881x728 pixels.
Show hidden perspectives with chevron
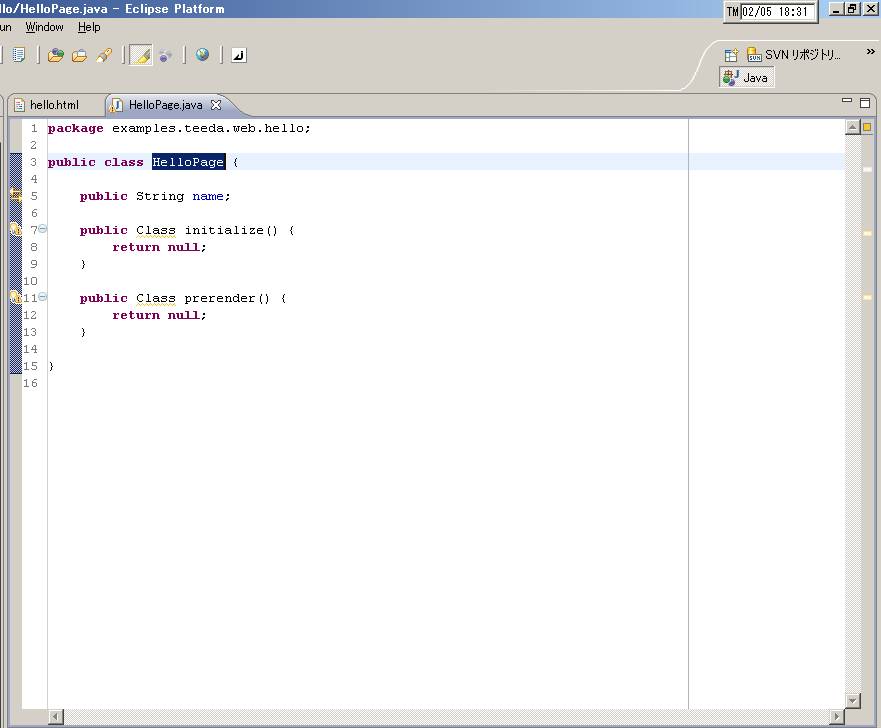click(x=870, y=52)
